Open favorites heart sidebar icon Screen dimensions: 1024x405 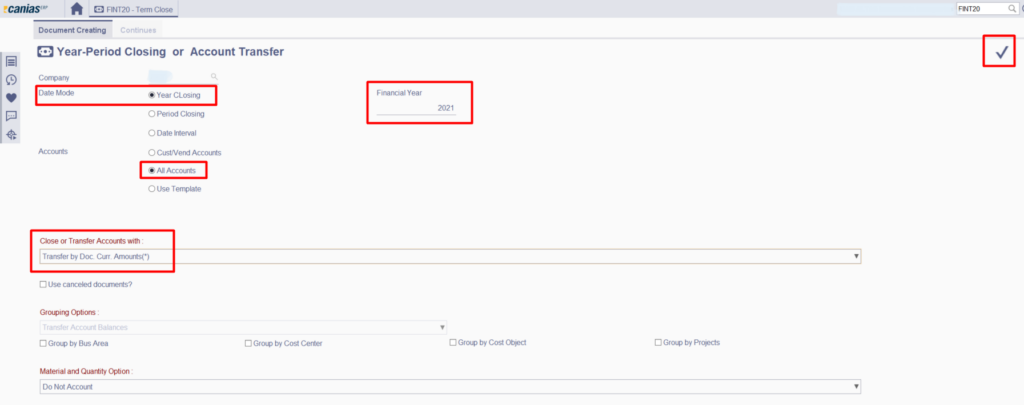[x=11, y=98]
